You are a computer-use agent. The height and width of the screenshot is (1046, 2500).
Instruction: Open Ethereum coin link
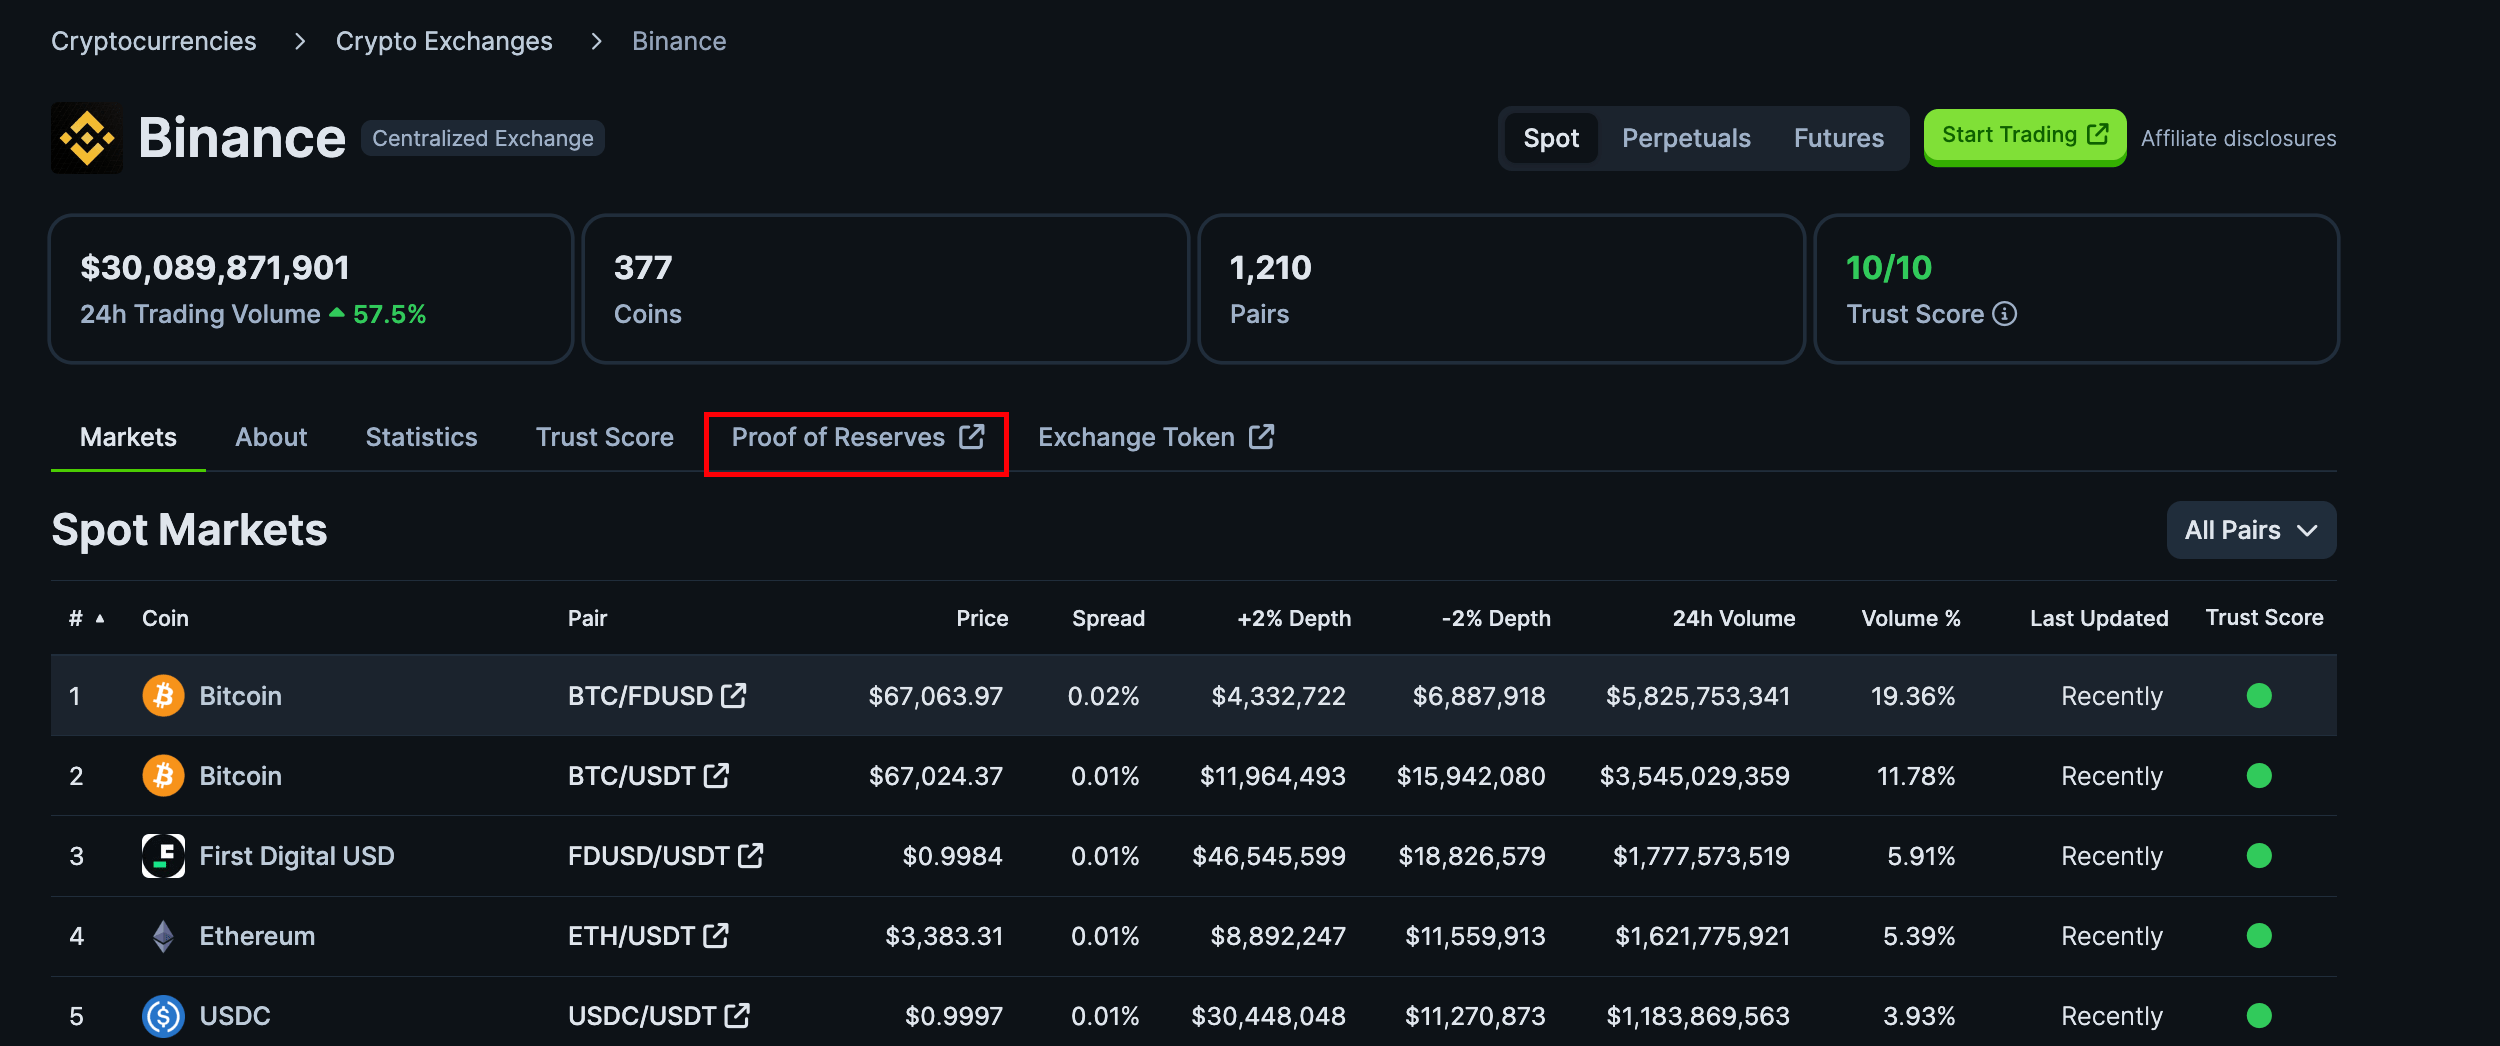click(257, 936)
